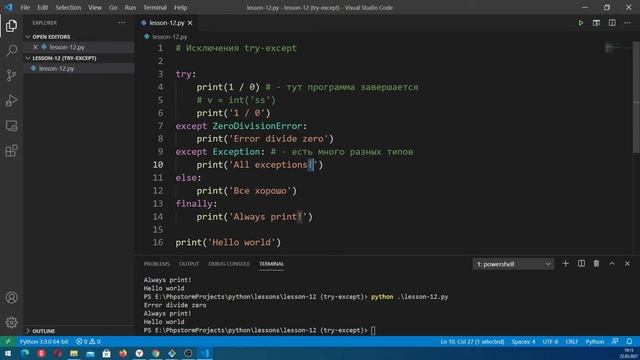
Task: Close lesson-12.py editor tab
Action: point(190,23)
